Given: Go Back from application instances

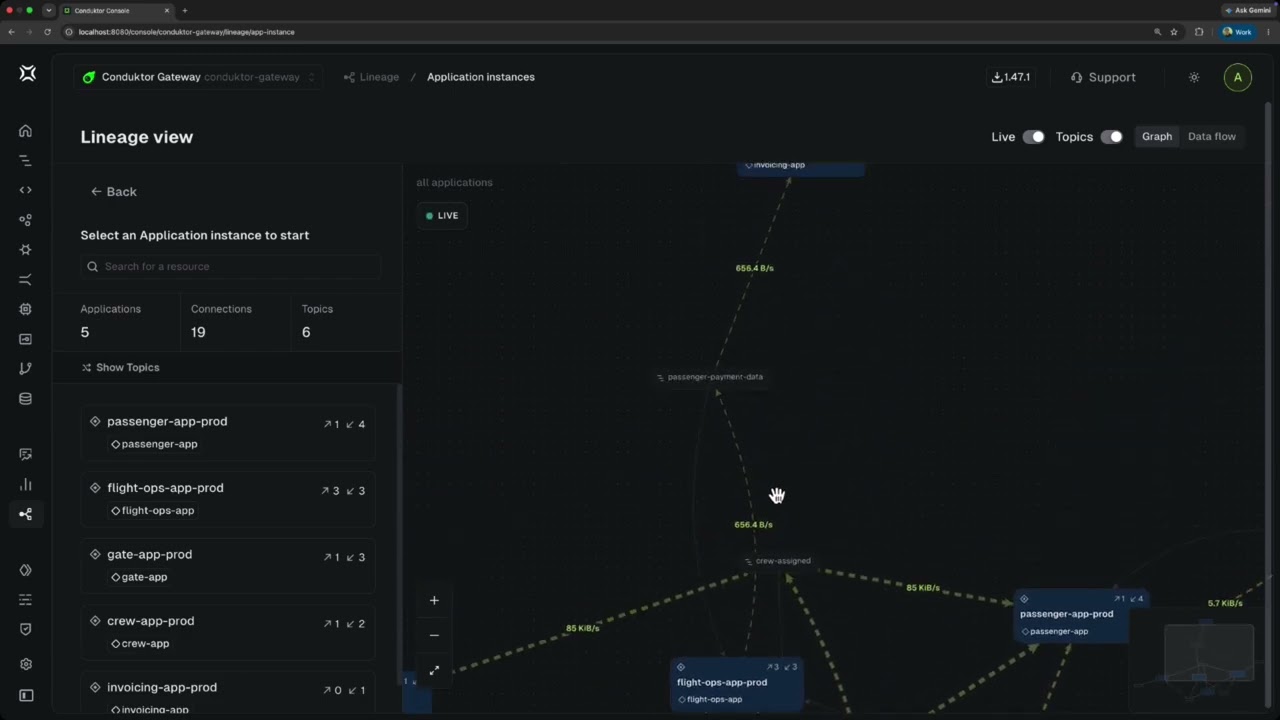Looking at the screenshot, I should (x=113, y=191).
